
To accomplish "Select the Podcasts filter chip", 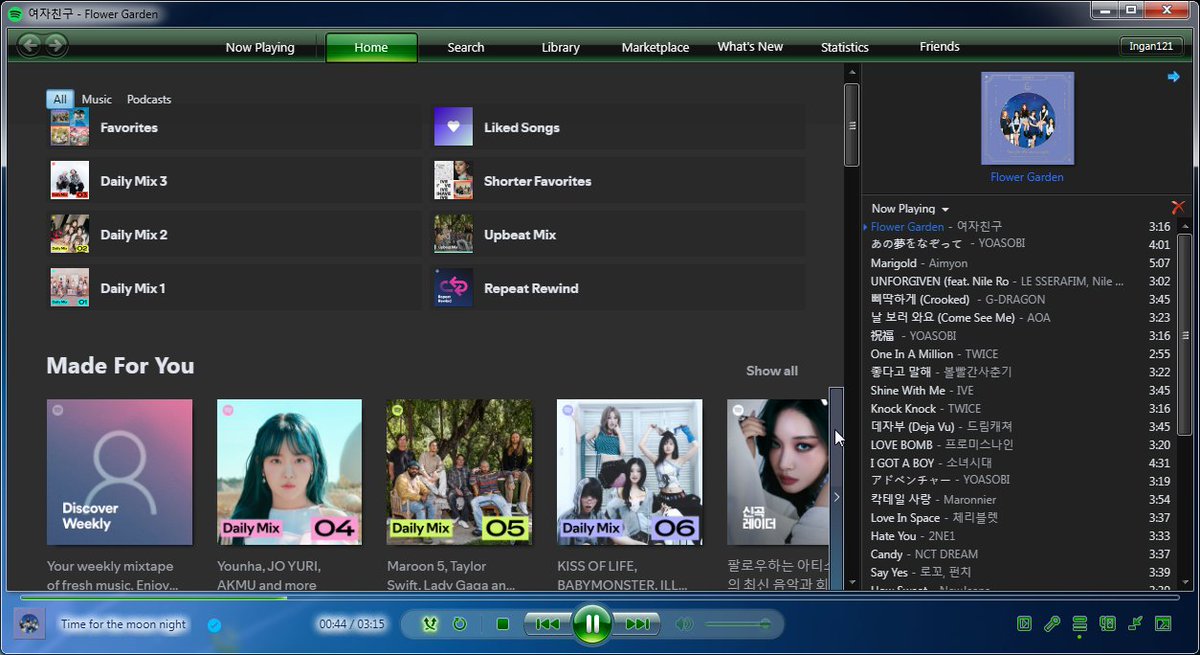I will tap(149, 99).
